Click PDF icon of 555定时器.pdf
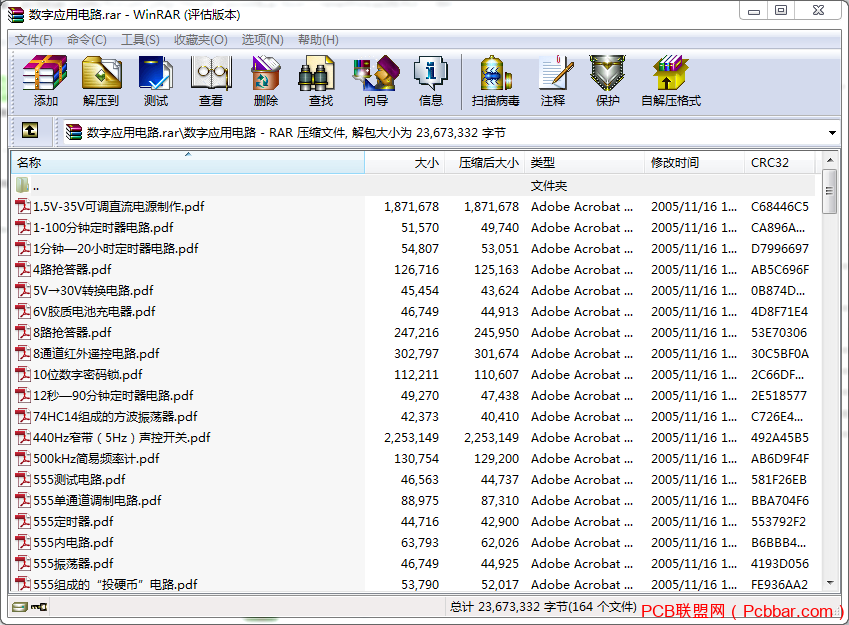This screenshot has height=625, width=849. [x=23, y=521]
